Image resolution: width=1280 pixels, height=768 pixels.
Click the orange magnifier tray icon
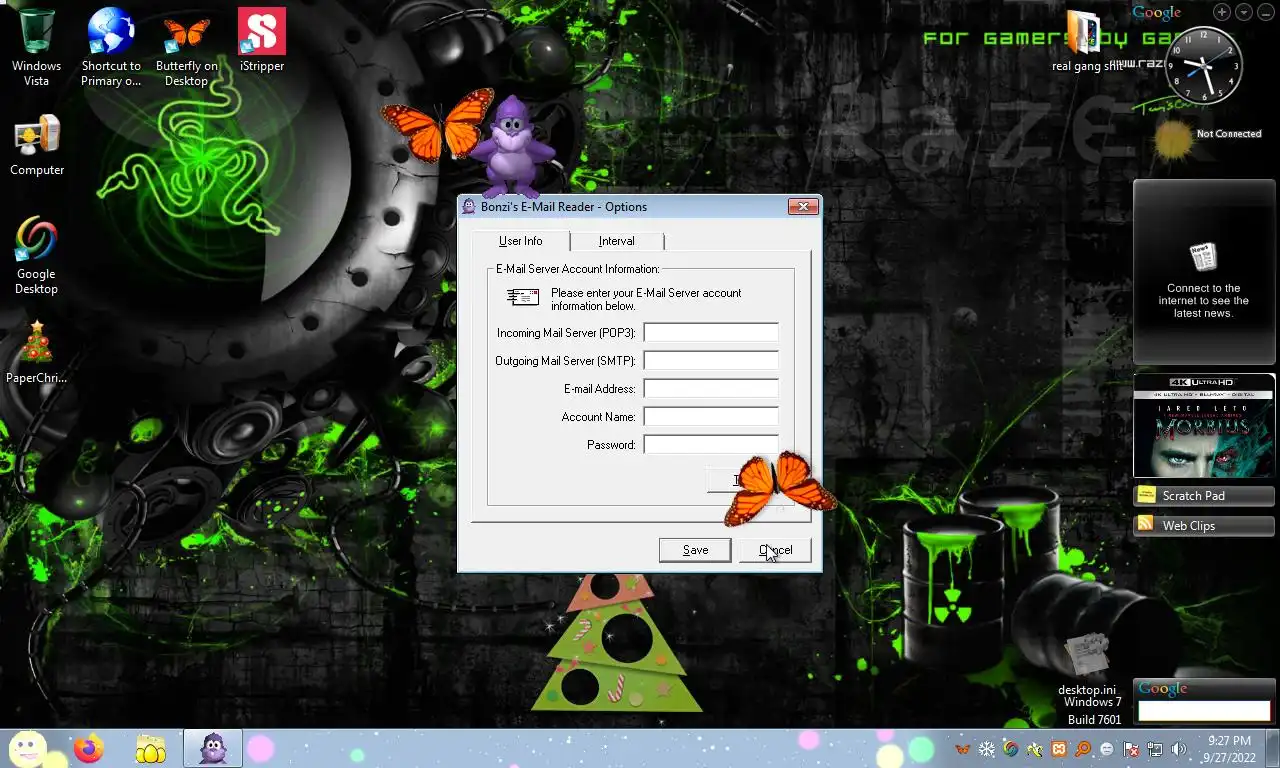point(1083,749)
